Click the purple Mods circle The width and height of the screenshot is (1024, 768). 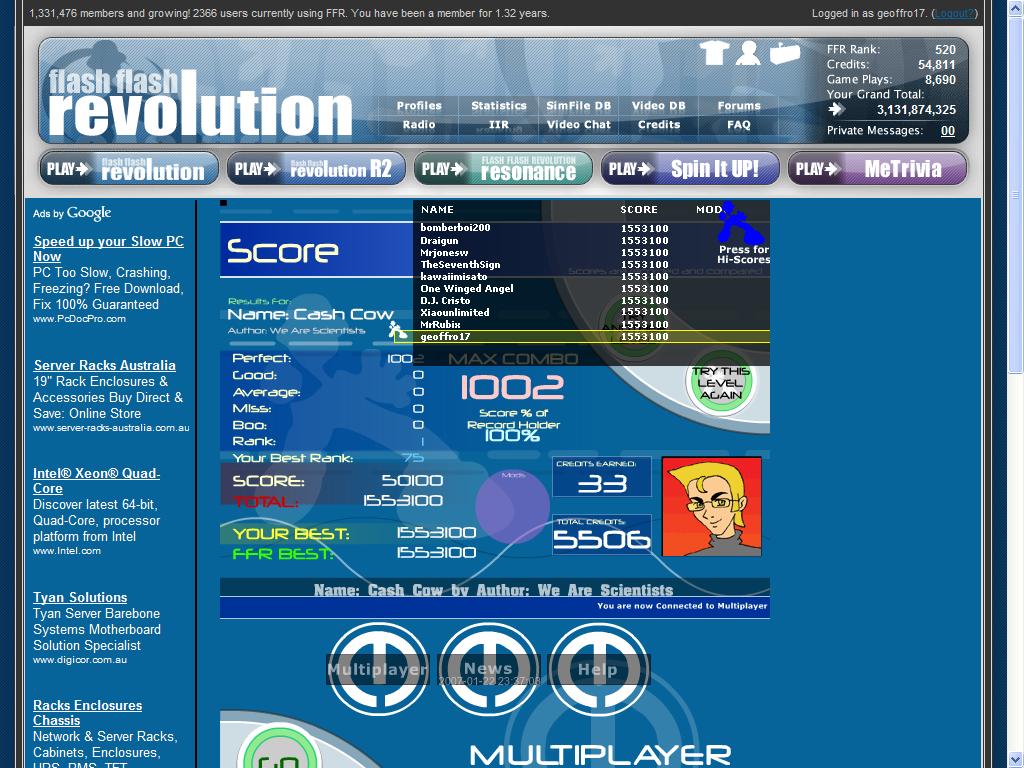(x=512, y=506)
